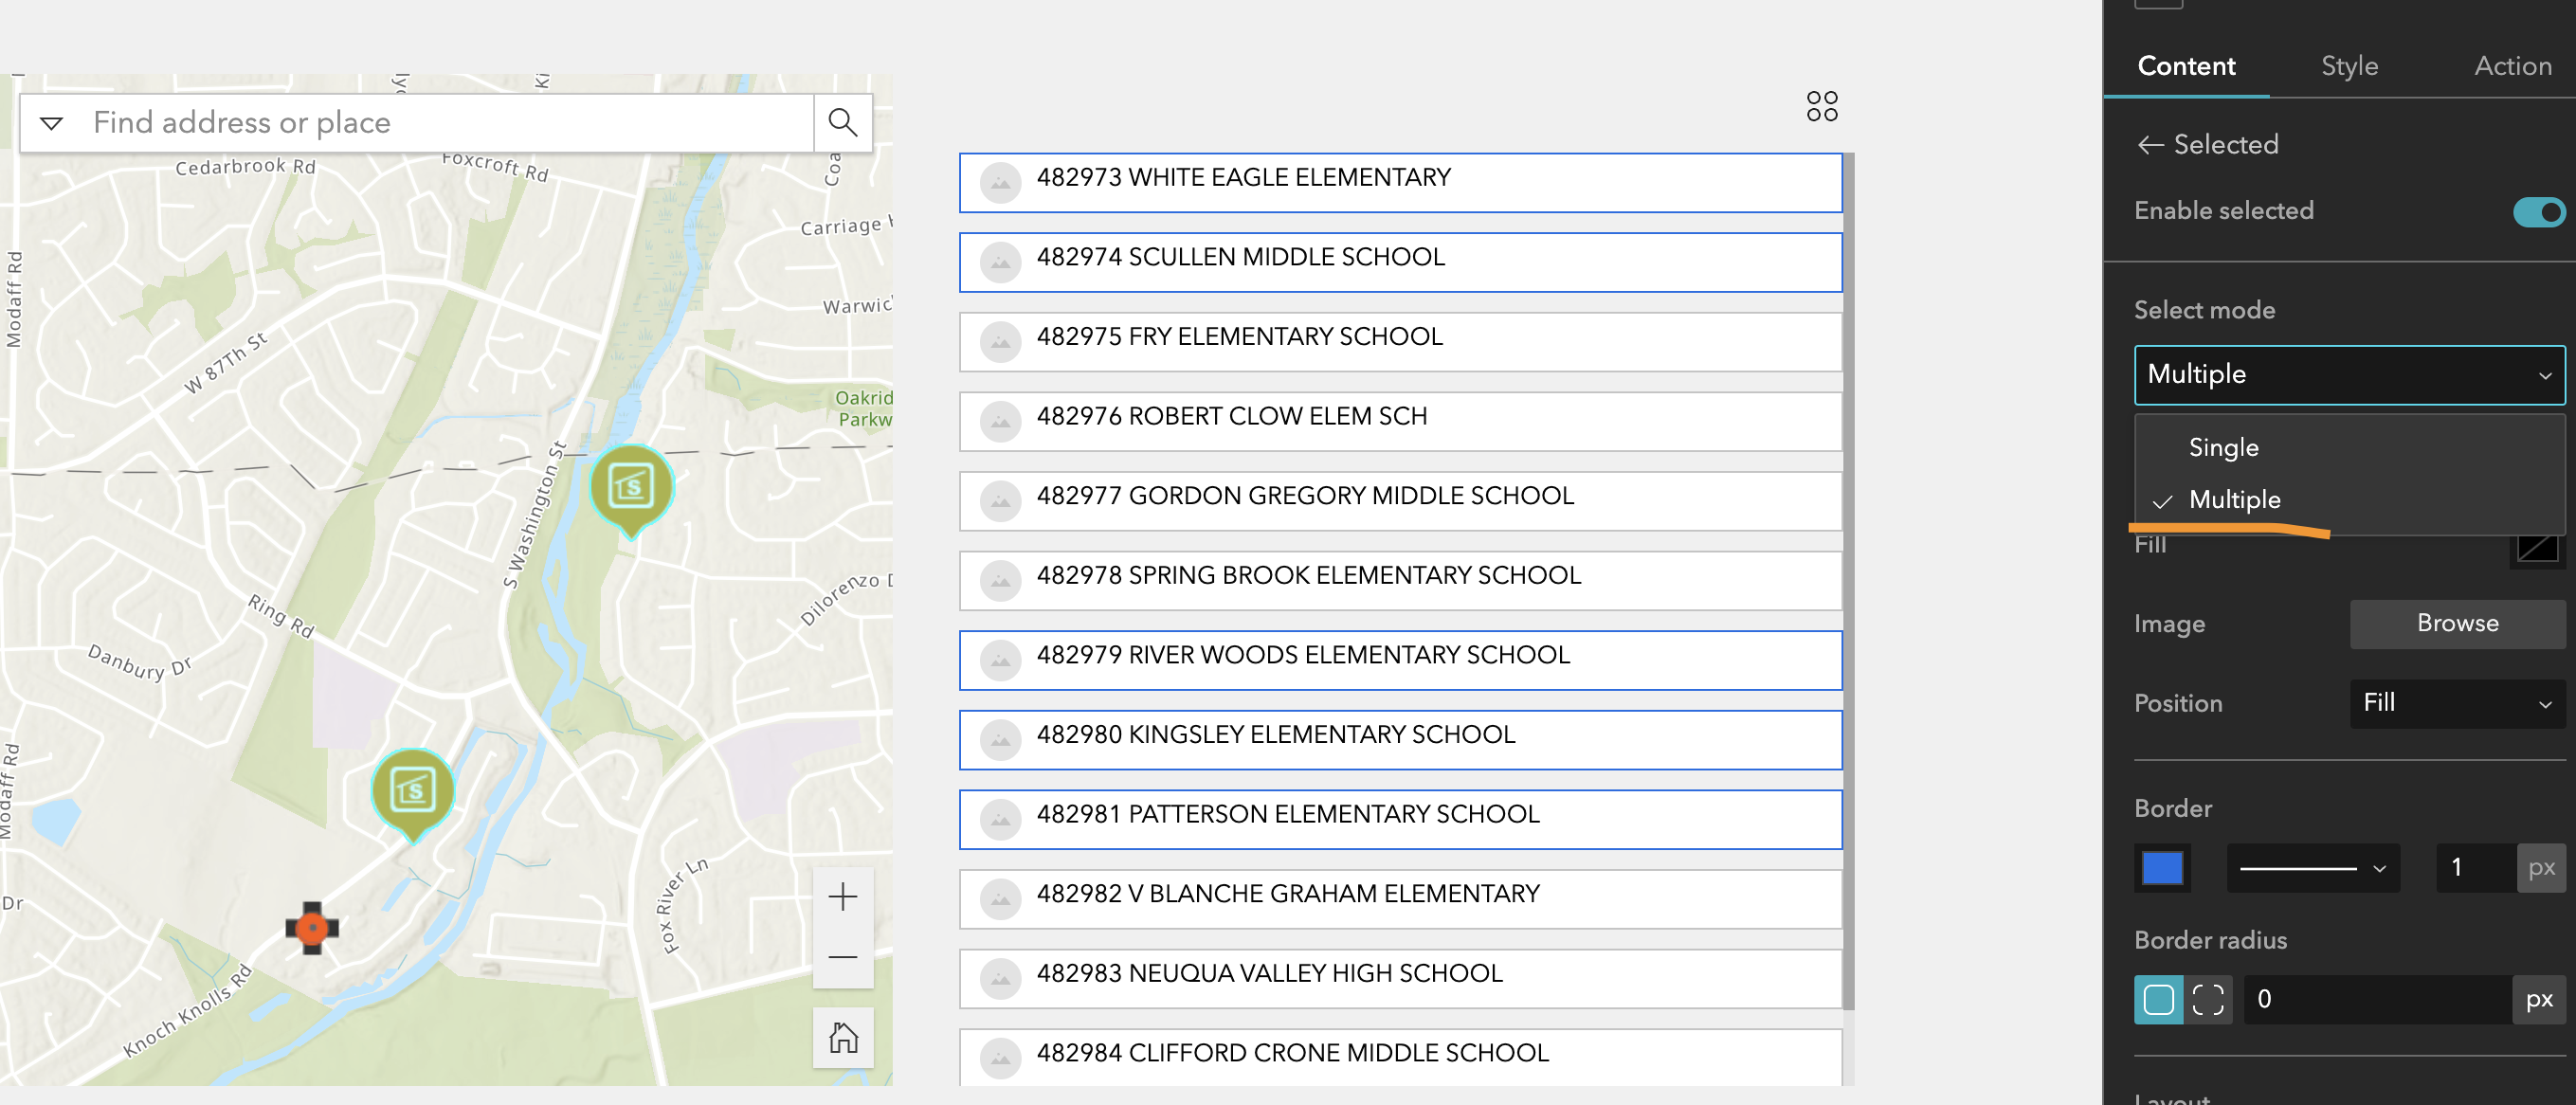
Task: Open the four-circles view options icon
Action: point(1821,106)
